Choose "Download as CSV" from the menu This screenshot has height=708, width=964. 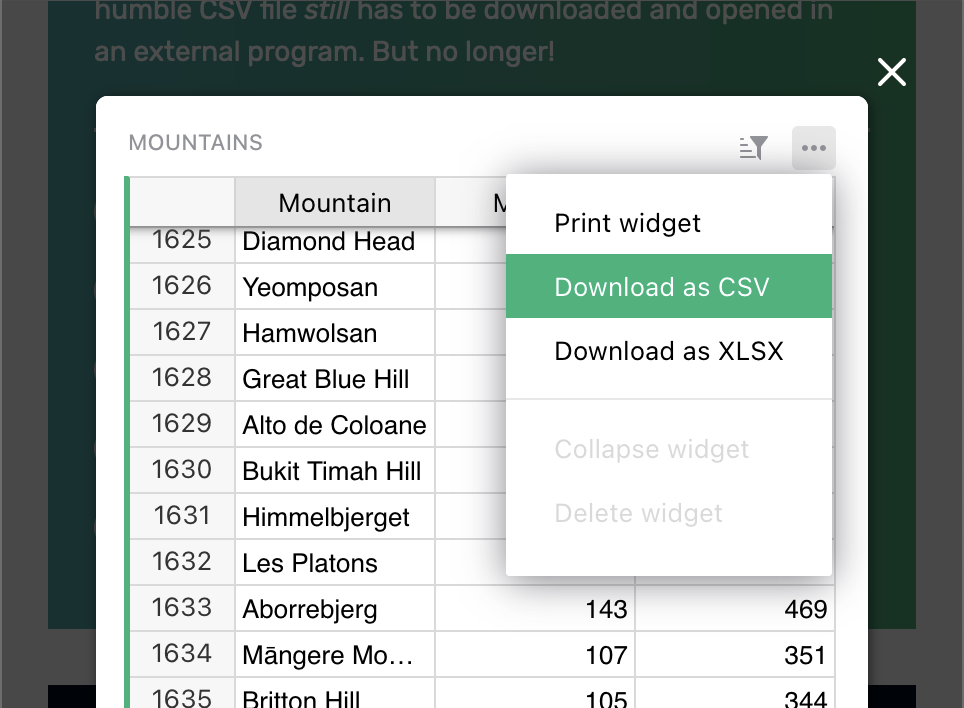click(662, 287)
